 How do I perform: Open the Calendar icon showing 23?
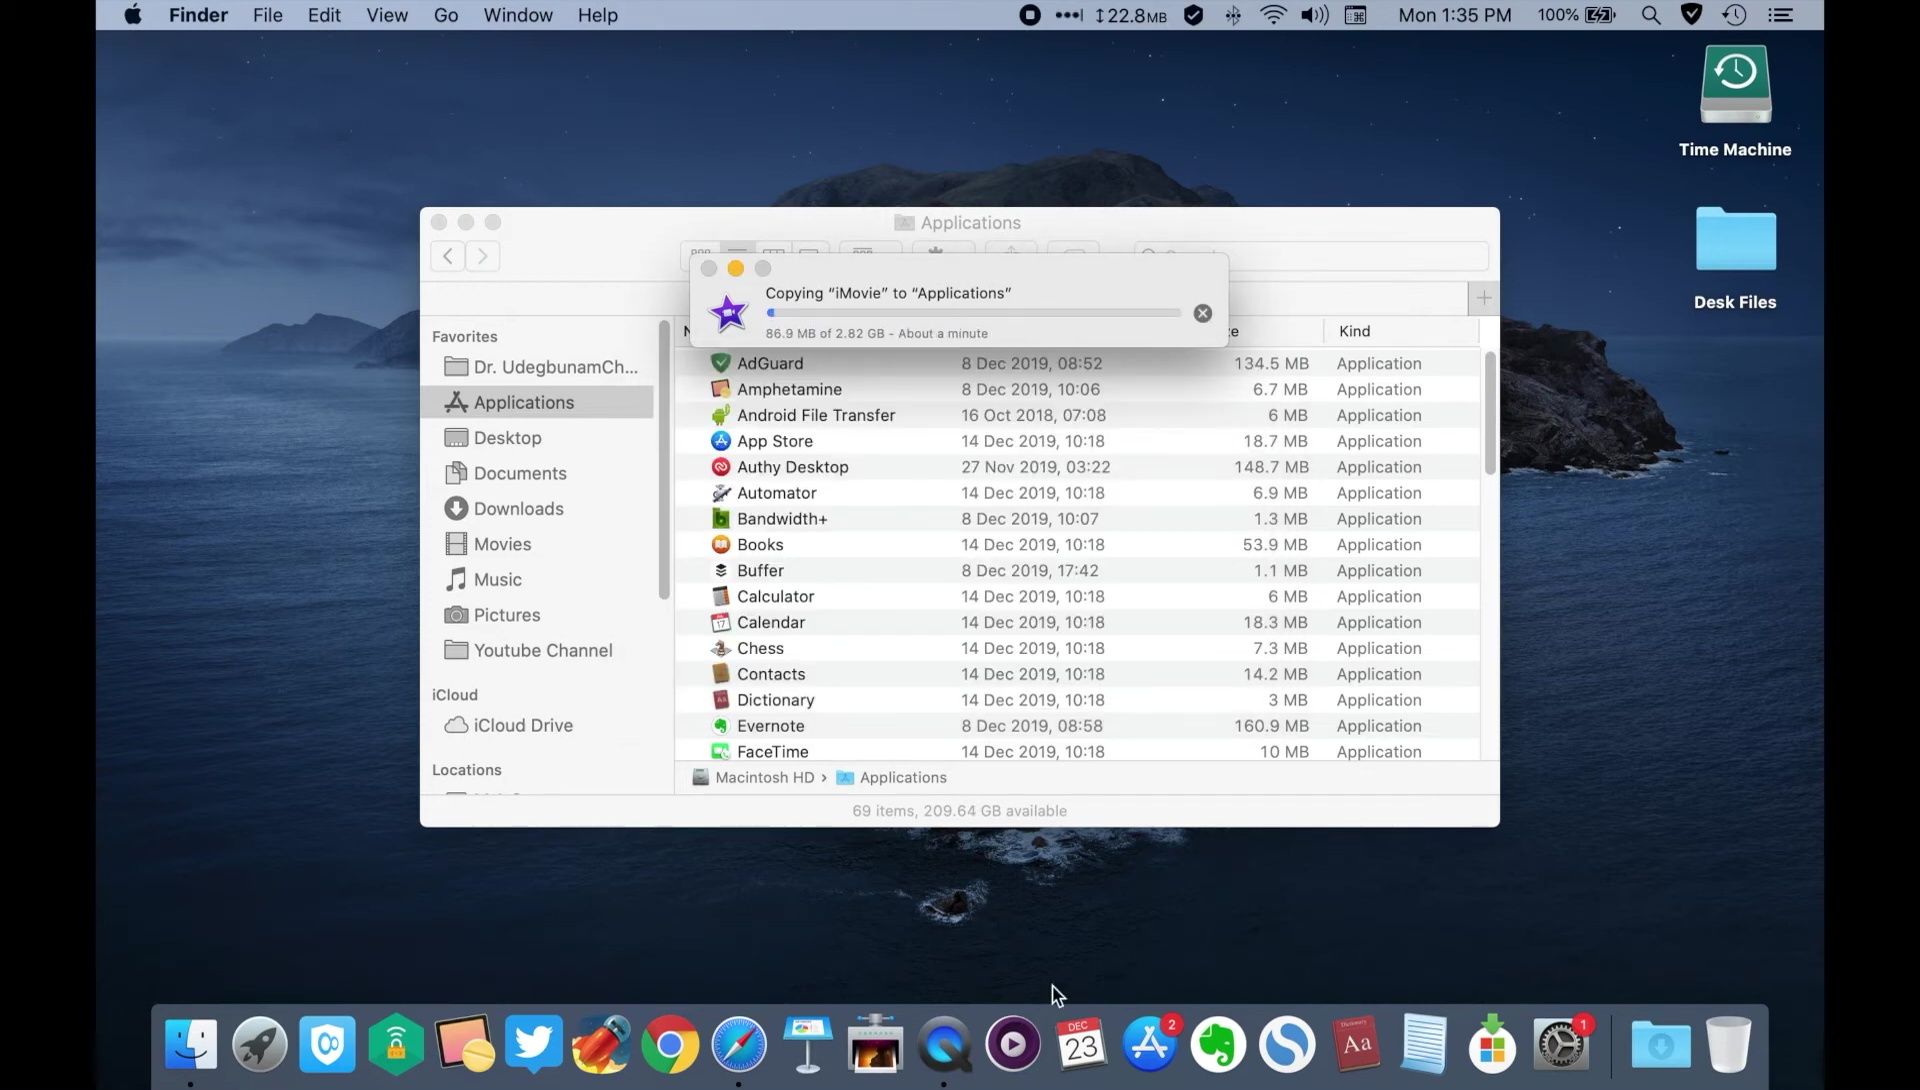[1081, 1045]
